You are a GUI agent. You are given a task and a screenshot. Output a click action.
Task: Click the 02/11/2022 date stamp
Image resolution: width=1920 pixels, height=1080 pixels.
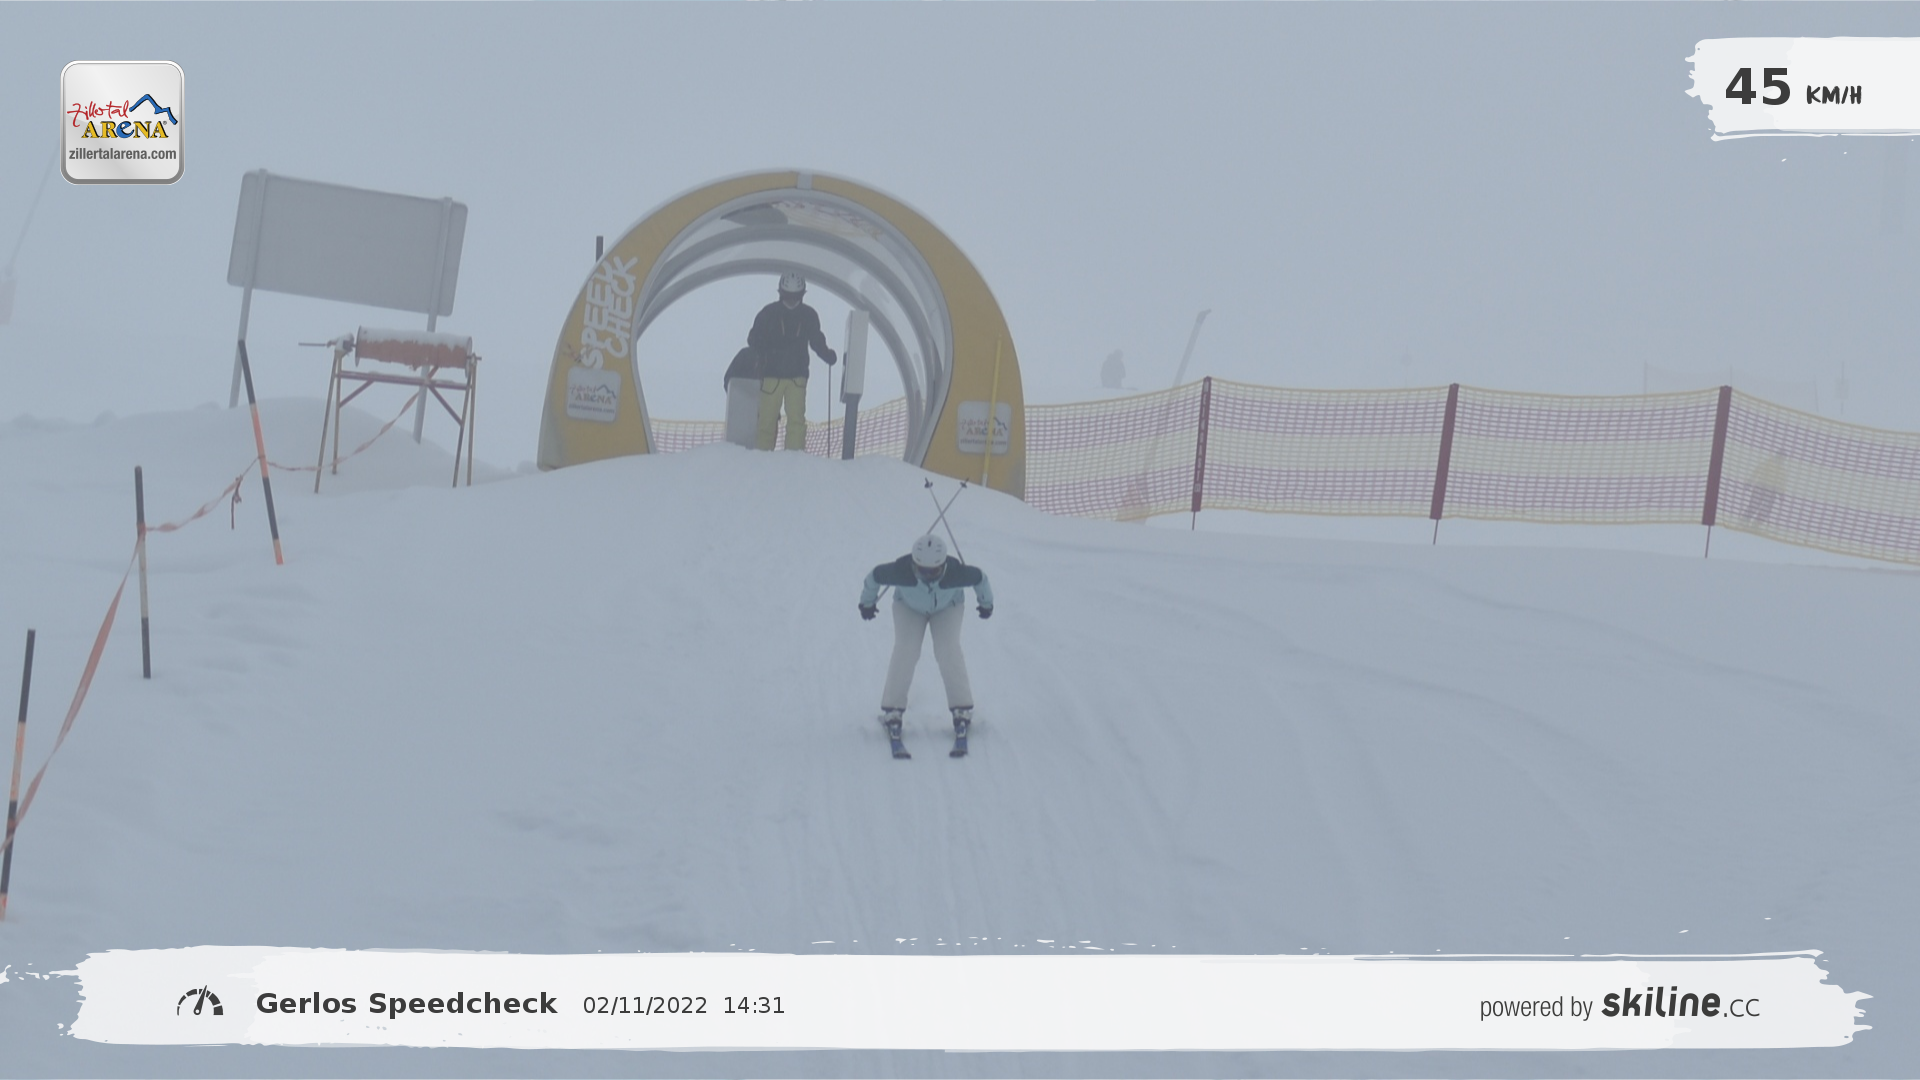coord(645,1006)
